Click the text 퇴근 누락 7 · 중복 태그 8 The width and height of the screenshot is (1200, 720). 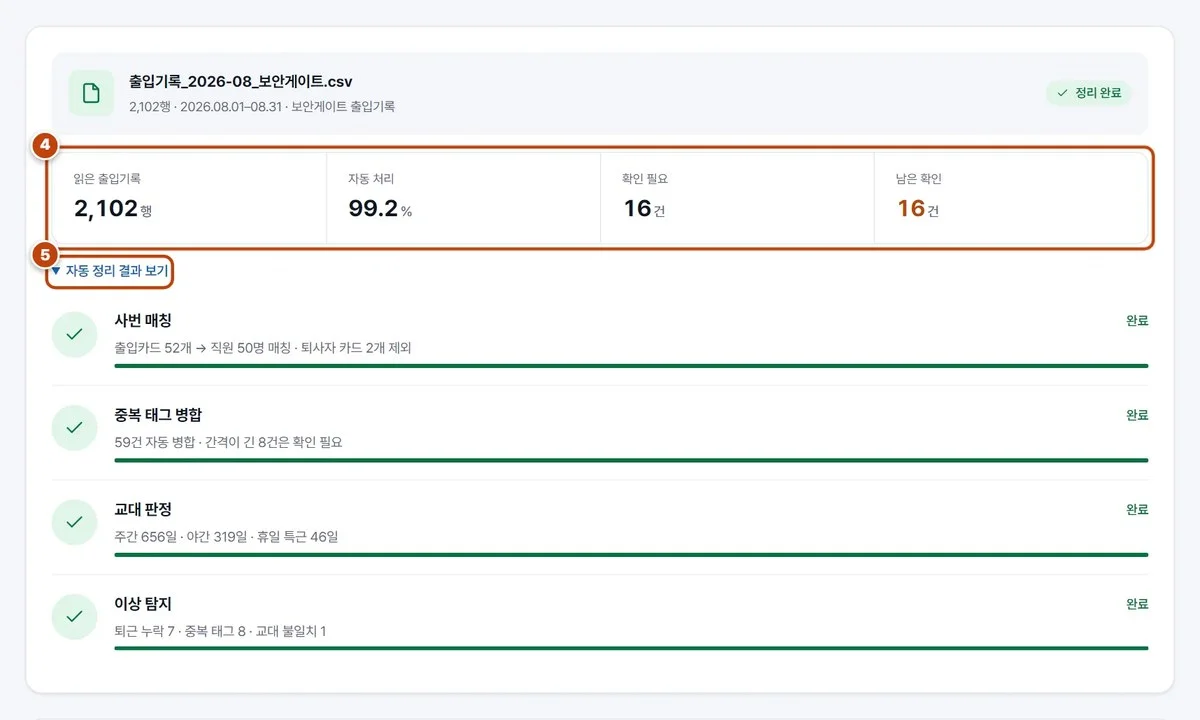[181, 631]
